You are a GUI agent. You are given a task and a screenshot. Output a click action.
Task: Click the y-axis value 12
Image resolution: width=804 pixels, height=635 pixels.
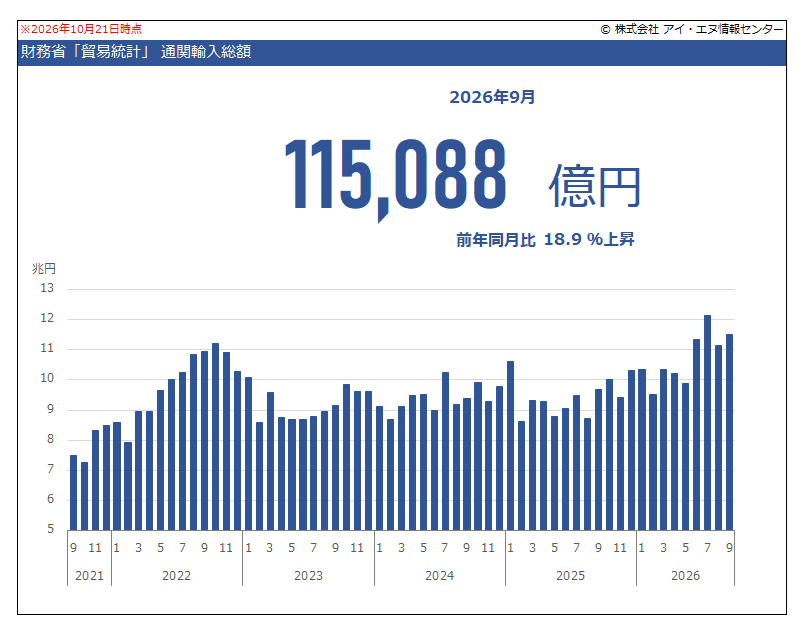coord(47,318)
